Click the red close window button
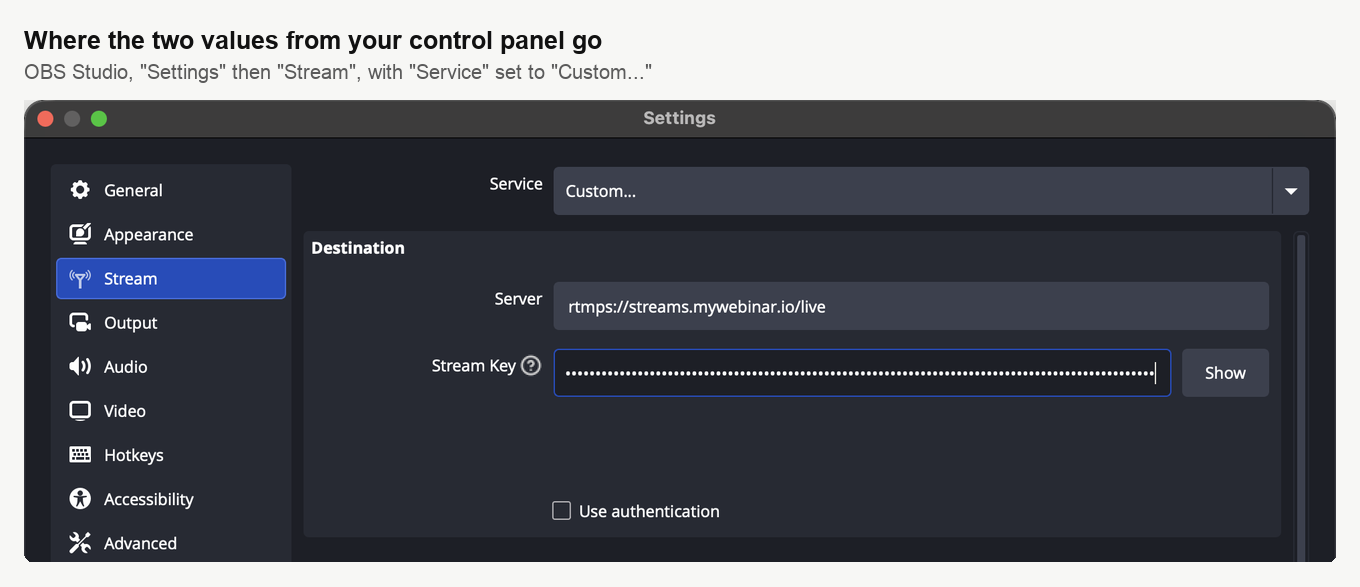The image size is (1360, 587). tap(45, 118)
